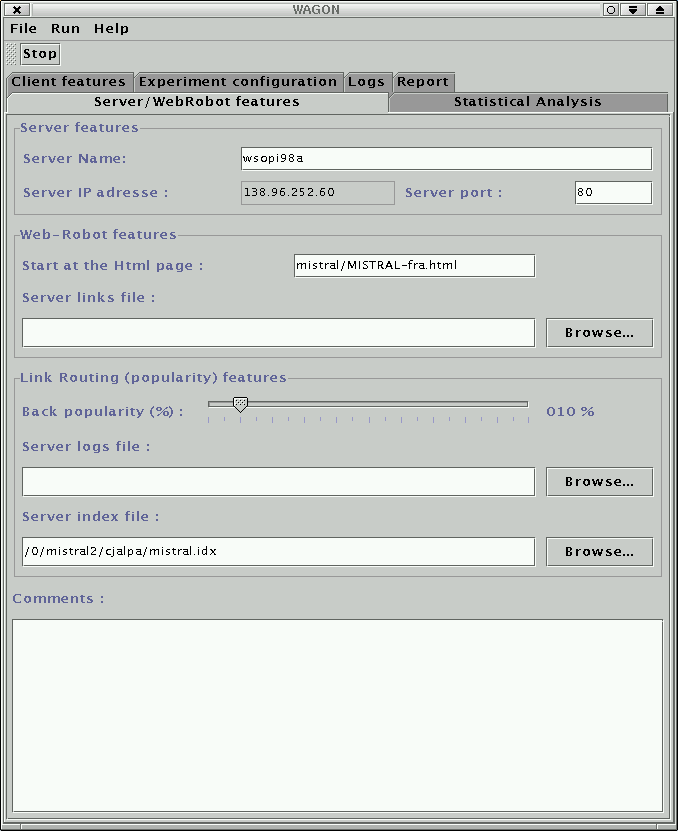
Task: Browse for the Server index file
Action: (x=599, y=552)
